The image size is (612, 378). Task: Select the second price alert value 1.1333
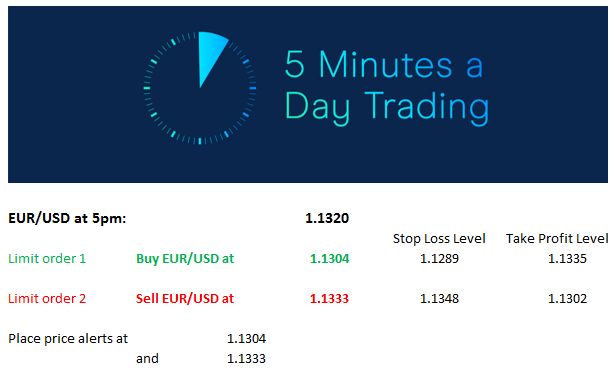pyautogui.click(x=246, y=358)
